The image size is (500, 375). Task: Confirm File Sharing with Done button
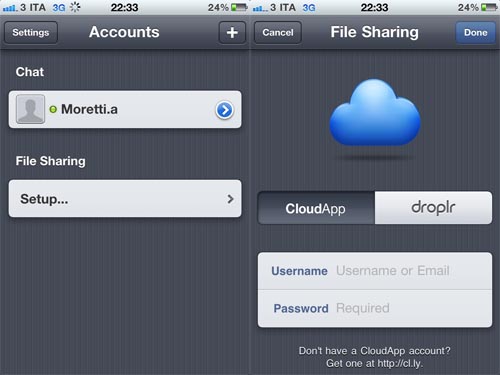pos(475,32)
